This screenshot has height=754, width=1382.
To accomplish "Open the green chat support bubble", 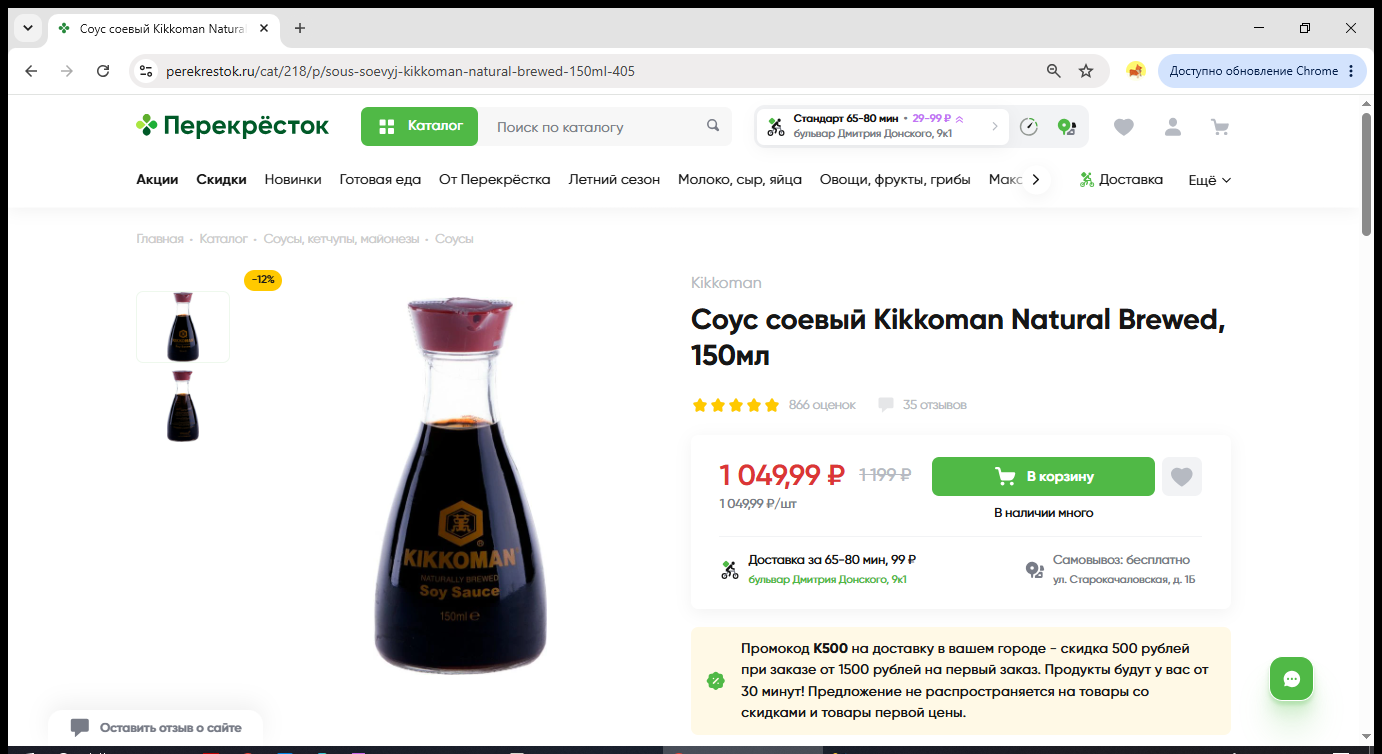I will pos(1291,679).
